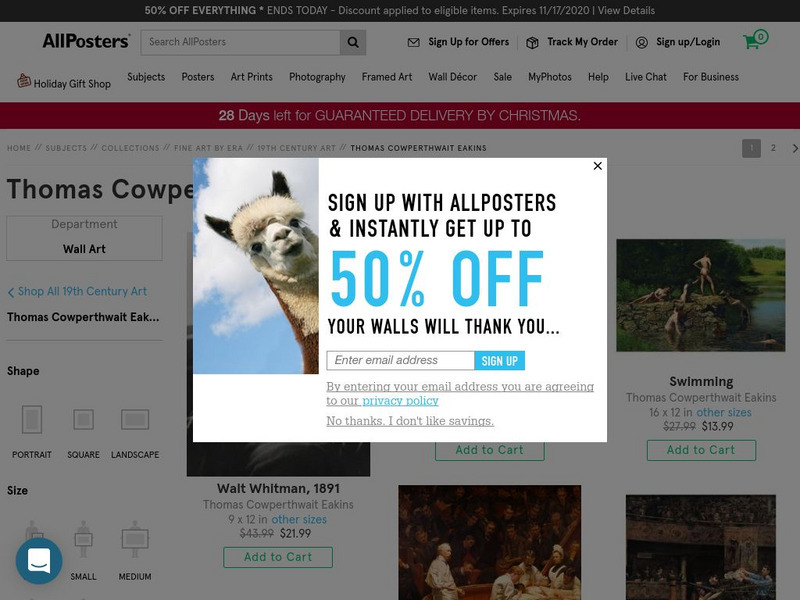The height and width of the screenshot is (600, 800).
Task: Open the privacy policy link
Action: point(401,401)
